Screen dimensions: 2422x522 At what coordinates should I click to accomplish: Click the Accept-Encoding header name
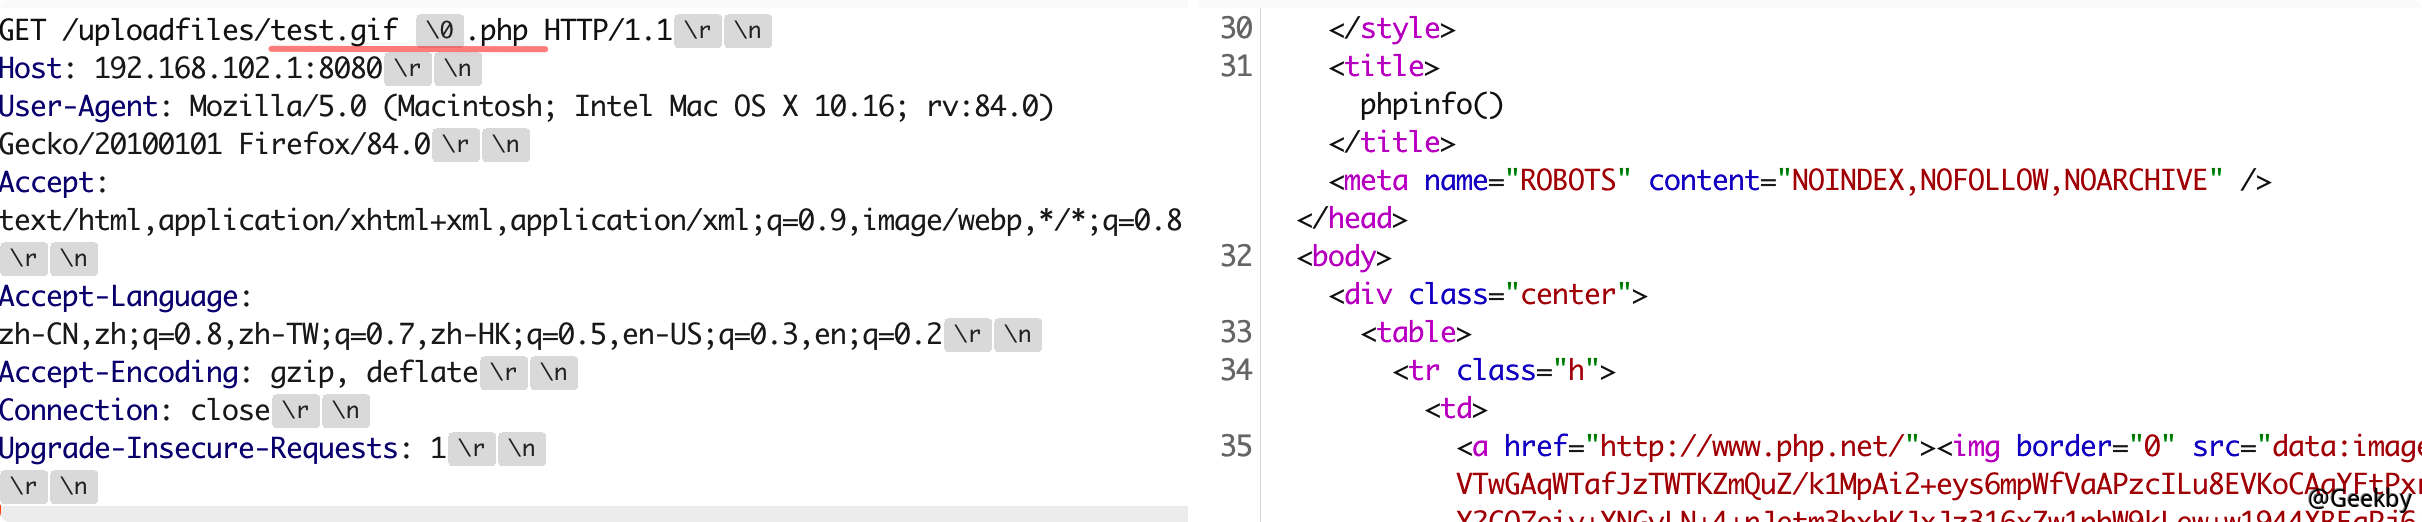[x=119, y=373]
